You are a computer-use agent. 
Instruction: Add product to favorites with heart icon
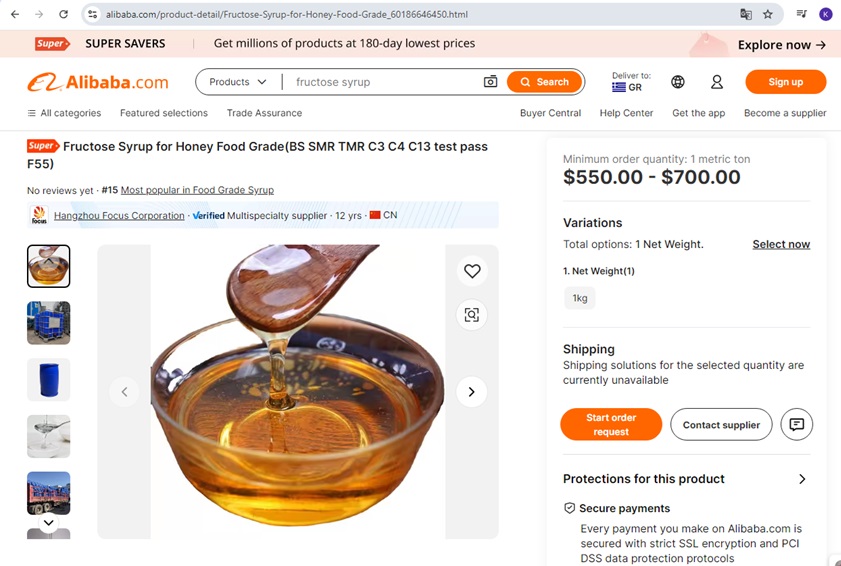[472, 271]
